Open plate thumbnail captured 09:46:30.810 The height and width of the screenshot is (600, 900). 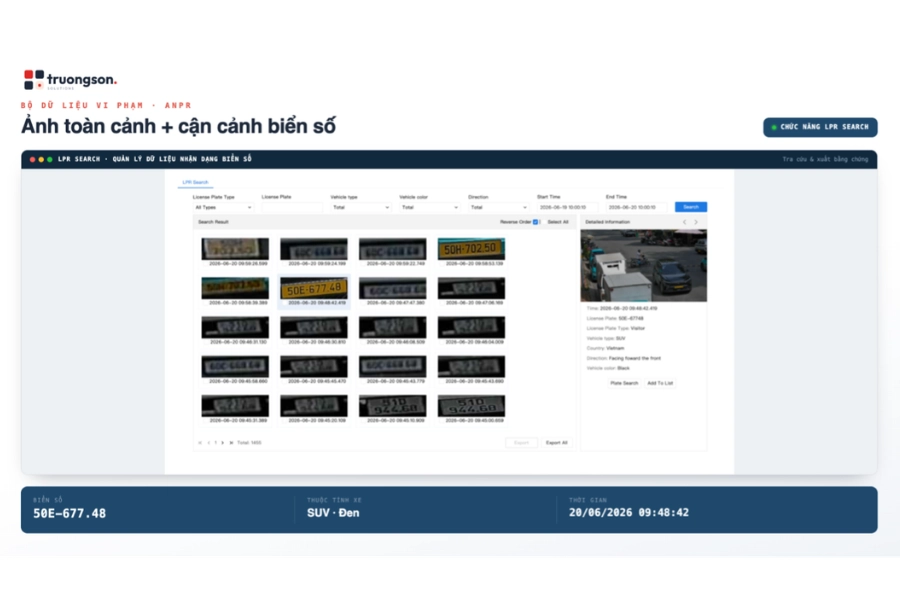pos(313,327)
